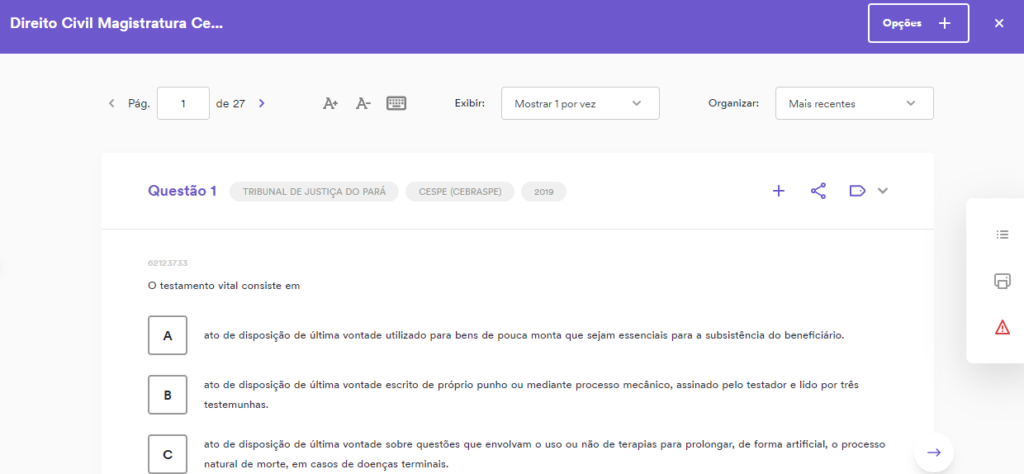This screenshot has height=474, width=1024.
Task: Report an error with the warning icon
Action: pos(1002,328)
